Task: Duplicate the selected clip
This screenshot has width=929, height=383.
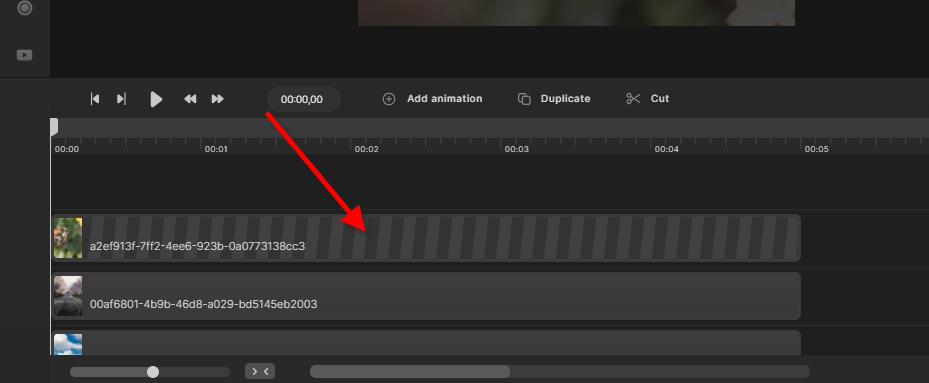Action: pyautogui.click(x=554, y=99)
